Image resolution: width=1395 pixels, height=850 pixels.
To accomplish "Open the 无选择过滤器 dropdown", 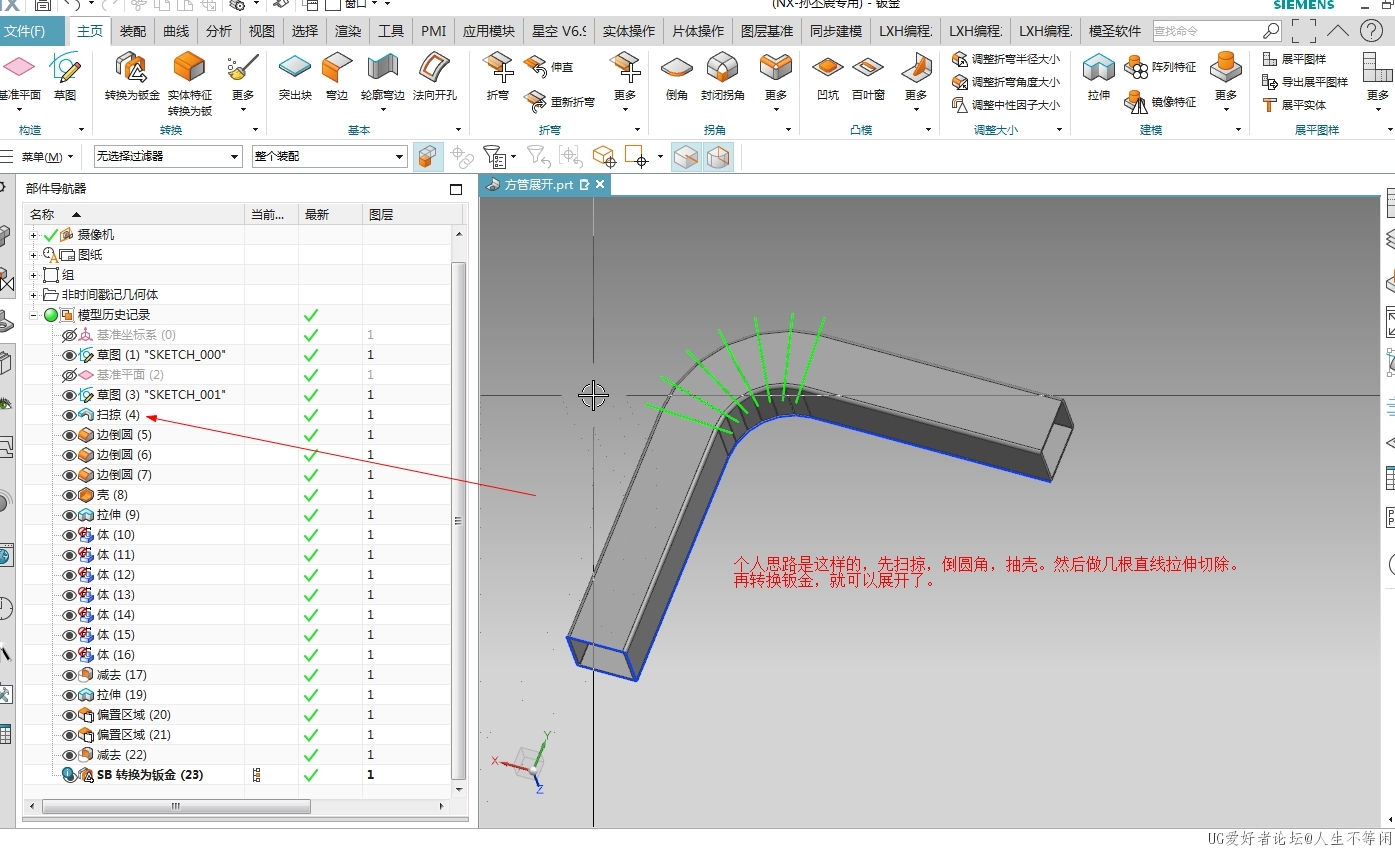I will [168, 156].
